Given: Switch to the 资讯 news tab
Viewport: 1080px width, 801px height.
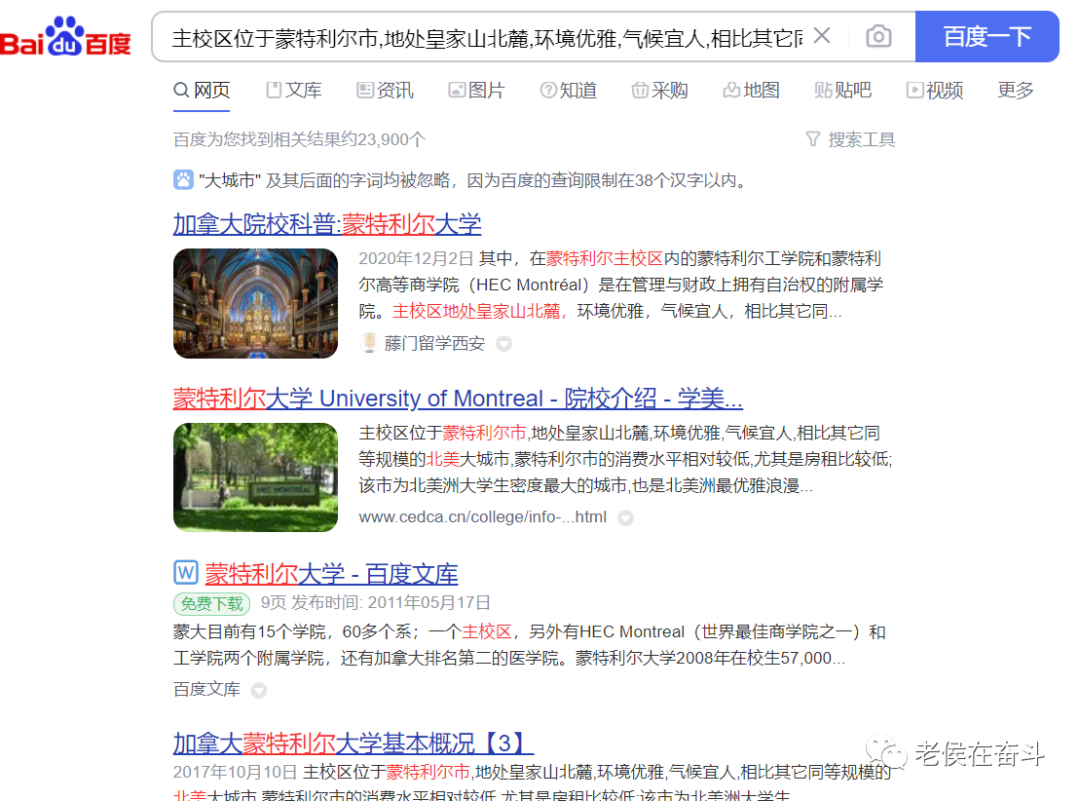Looking at the screenshot, I should (x=384, y=90).
